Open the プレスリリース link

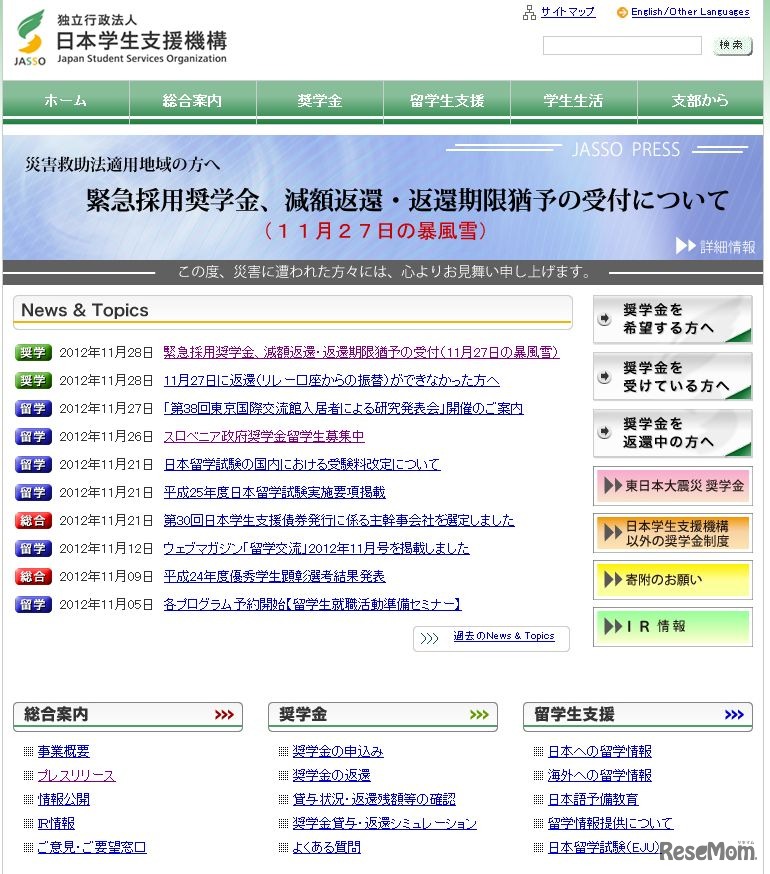pos(76,775)
